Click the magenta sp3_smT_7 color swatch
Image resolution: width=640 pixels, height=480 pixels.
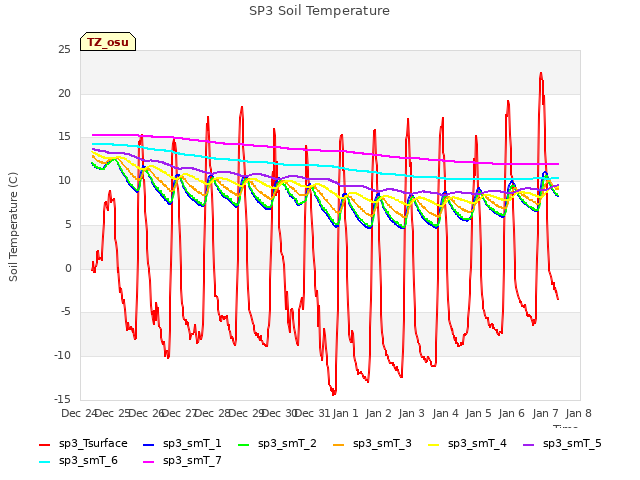click(x=149, y=462)
